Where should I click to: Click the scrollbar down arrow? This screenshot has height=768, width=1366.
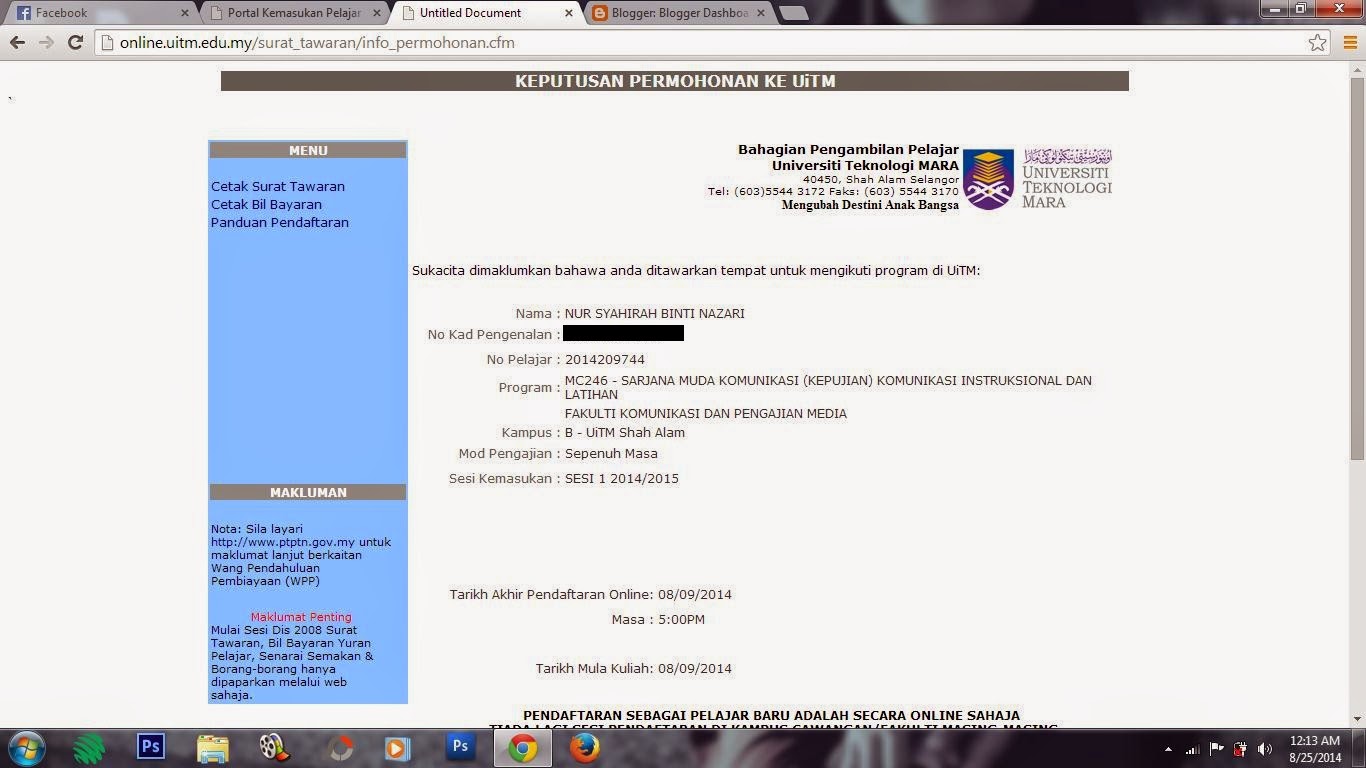tap(1357, 718)
